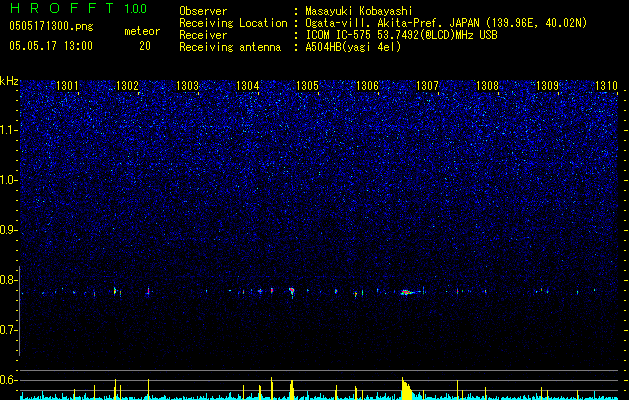Click the ICOM IC-575 receiver text
This screenshot has width=629, height=400.
[401, 35]
